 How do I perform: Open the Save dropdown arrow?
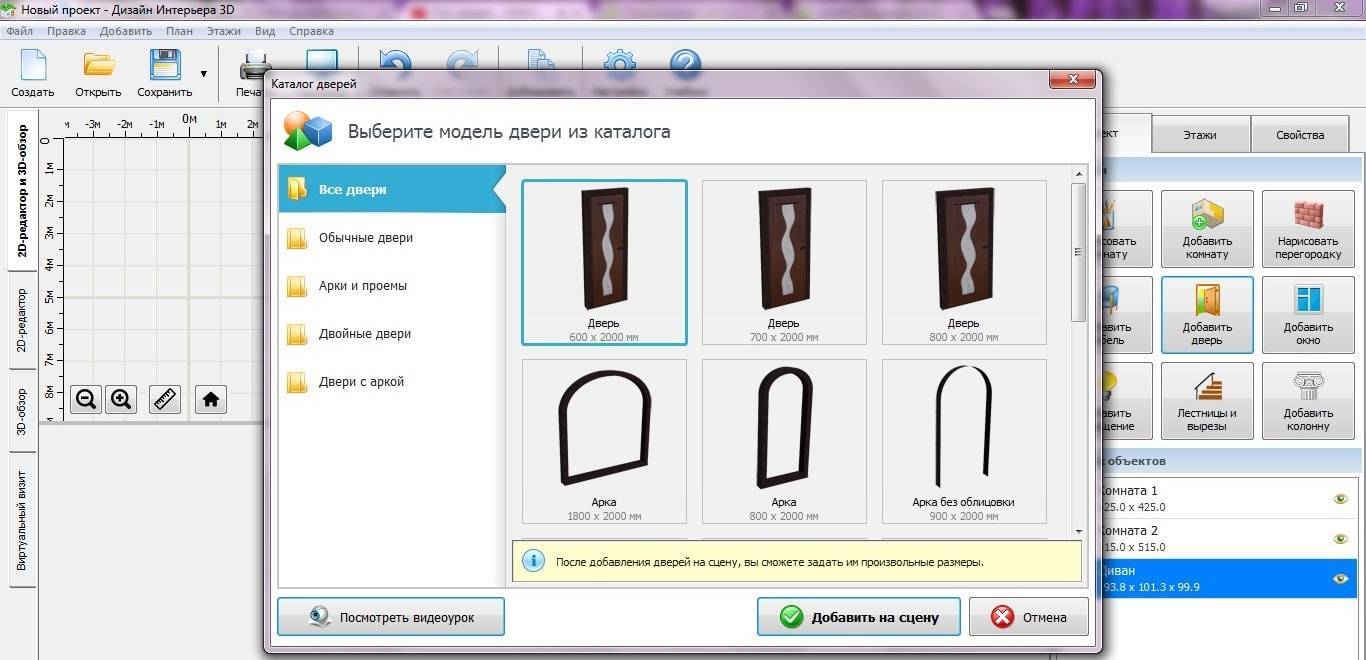204,74
